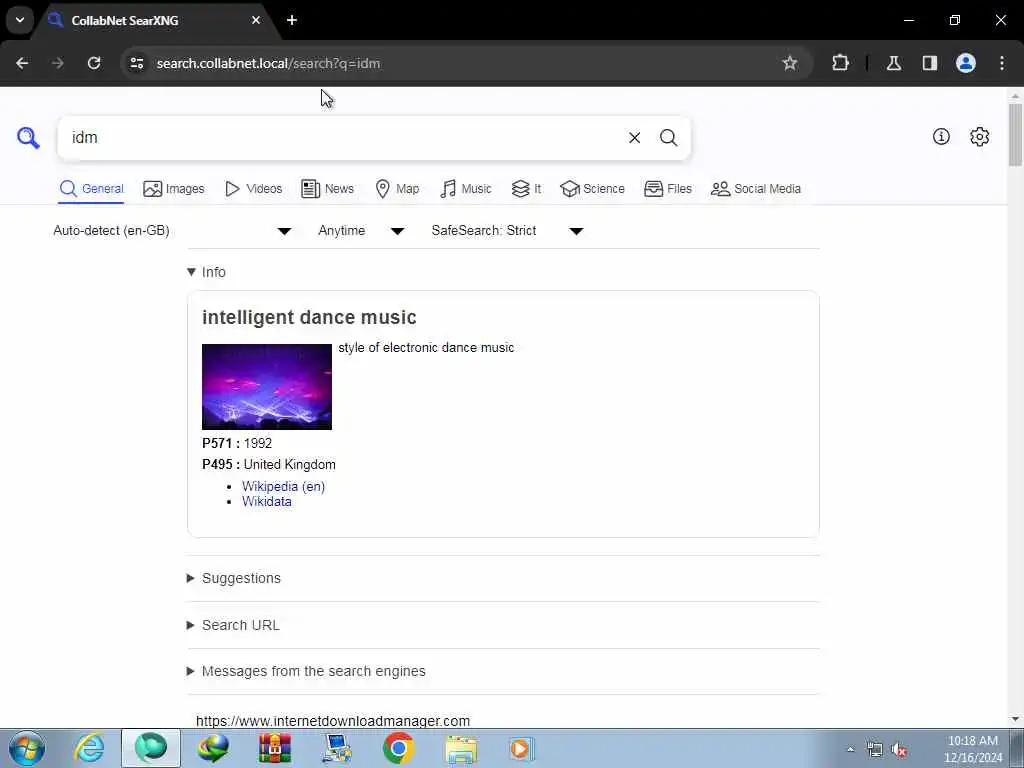Viewport: 1024px width, 768px height.
Task: Open Windows Explorer folder in taskbar
Action: pos(461,748)
